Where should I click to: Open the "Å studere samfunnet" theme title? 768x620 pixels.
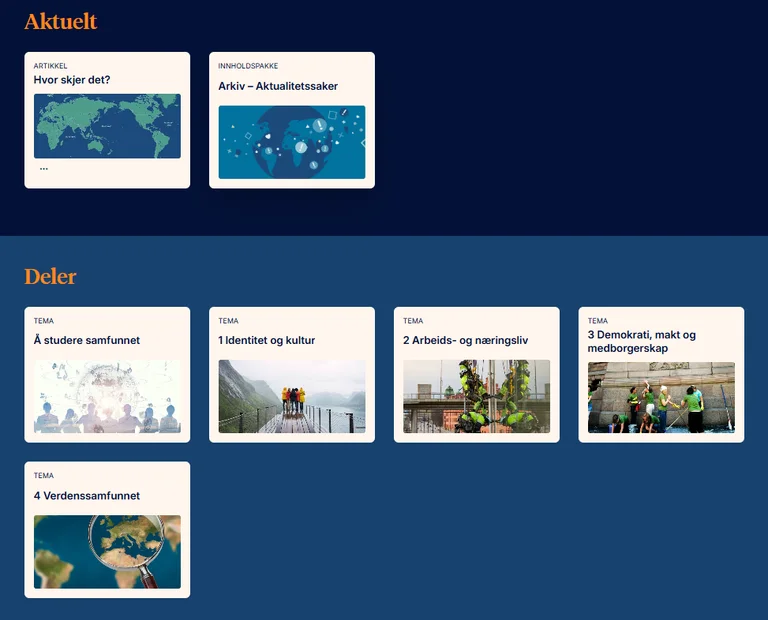(87, 340)
